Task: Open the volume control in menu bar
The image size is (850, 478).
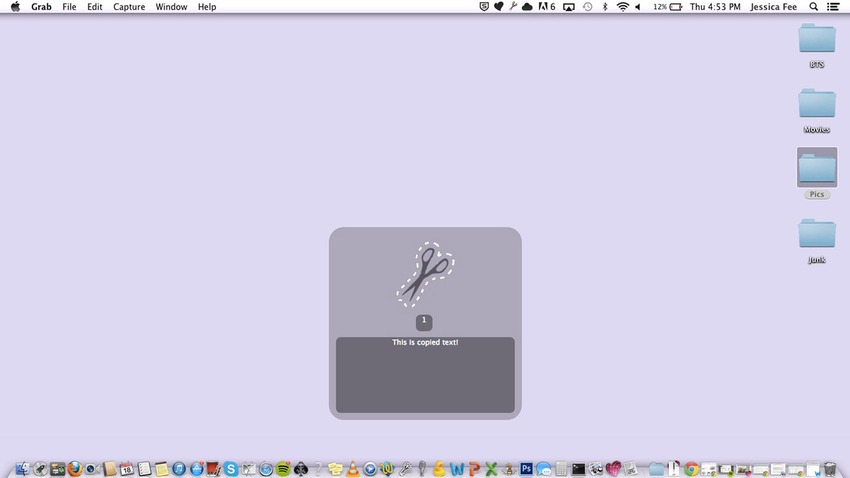Action: [x=638, y=7]
